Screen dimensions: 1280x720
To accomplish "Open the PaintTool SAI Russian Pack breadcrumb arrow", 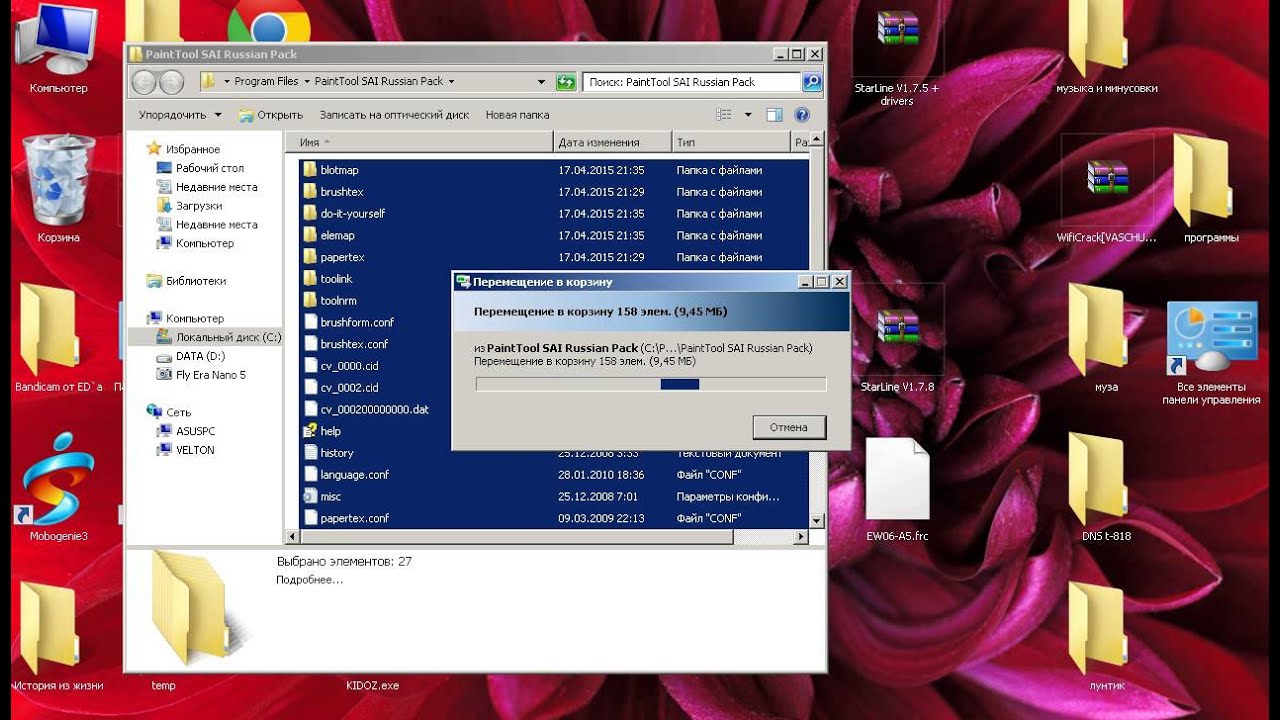I will click(x=451, y=82).
